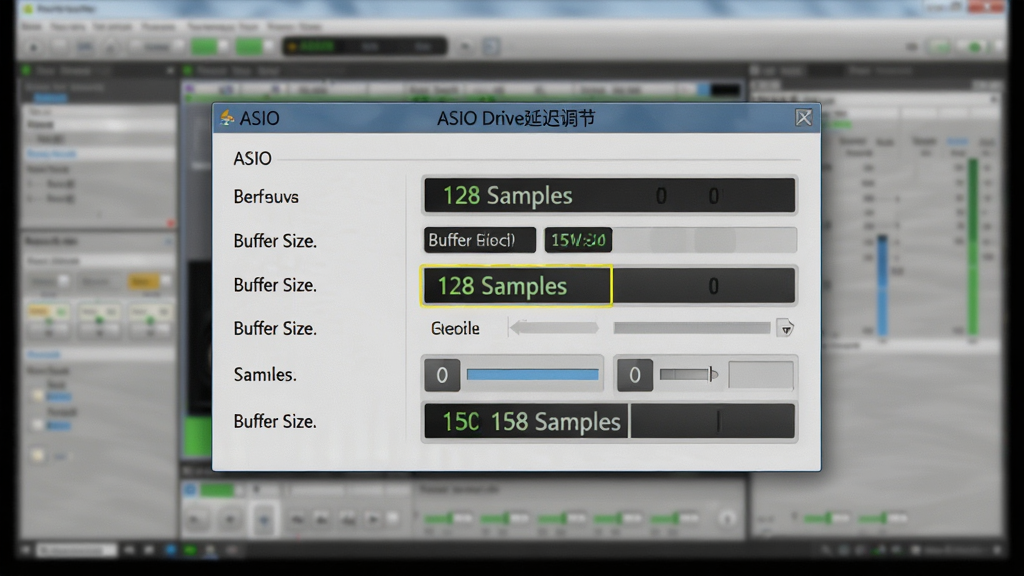Click the Berfeuvs label
Image resolution: width=1024 pixels, height=576 pixels.
[266, 197]
